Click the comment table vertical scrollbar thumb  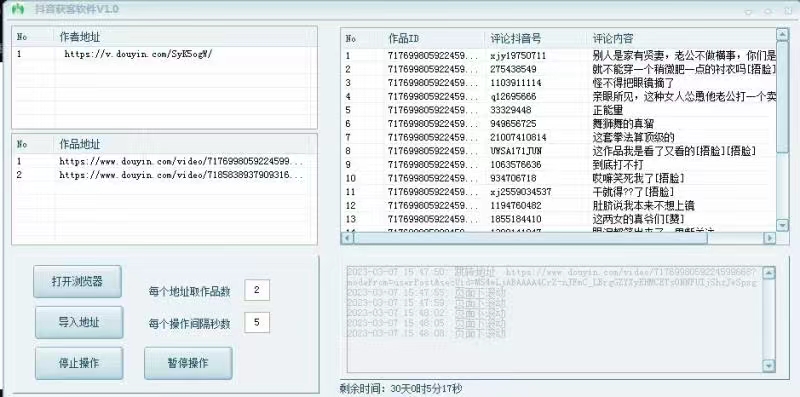(782, 97)
